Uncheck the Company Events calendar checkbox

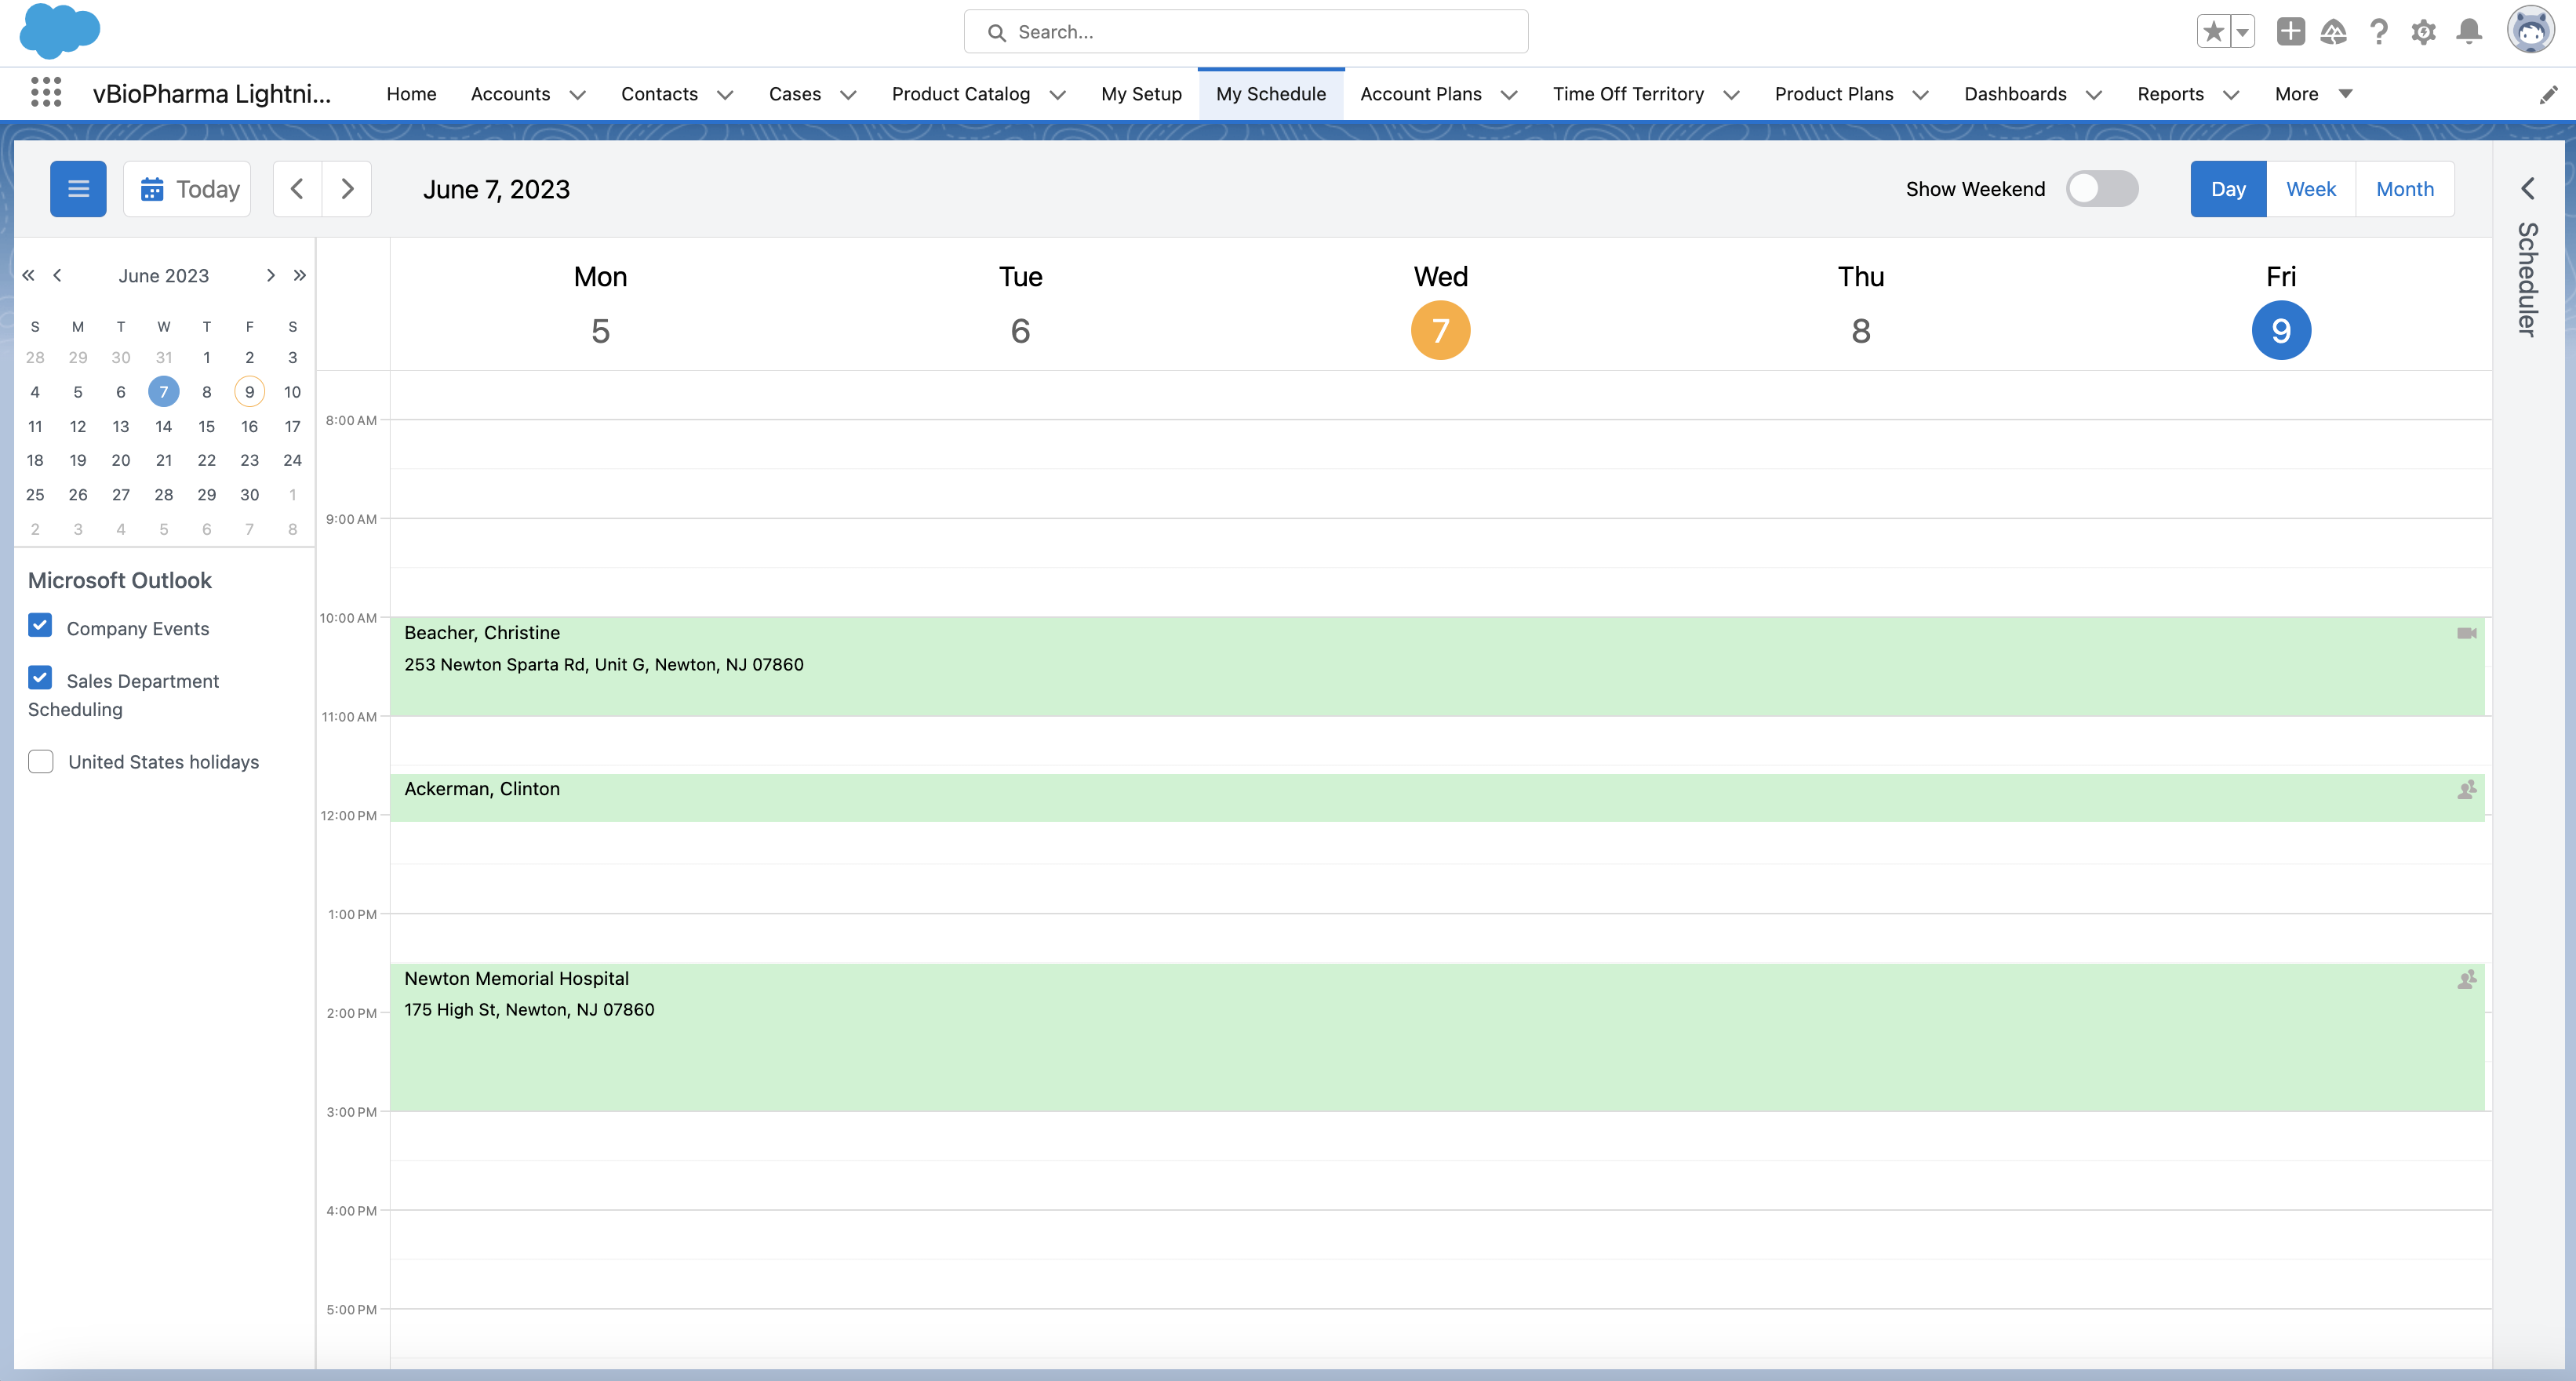[40, 626]
